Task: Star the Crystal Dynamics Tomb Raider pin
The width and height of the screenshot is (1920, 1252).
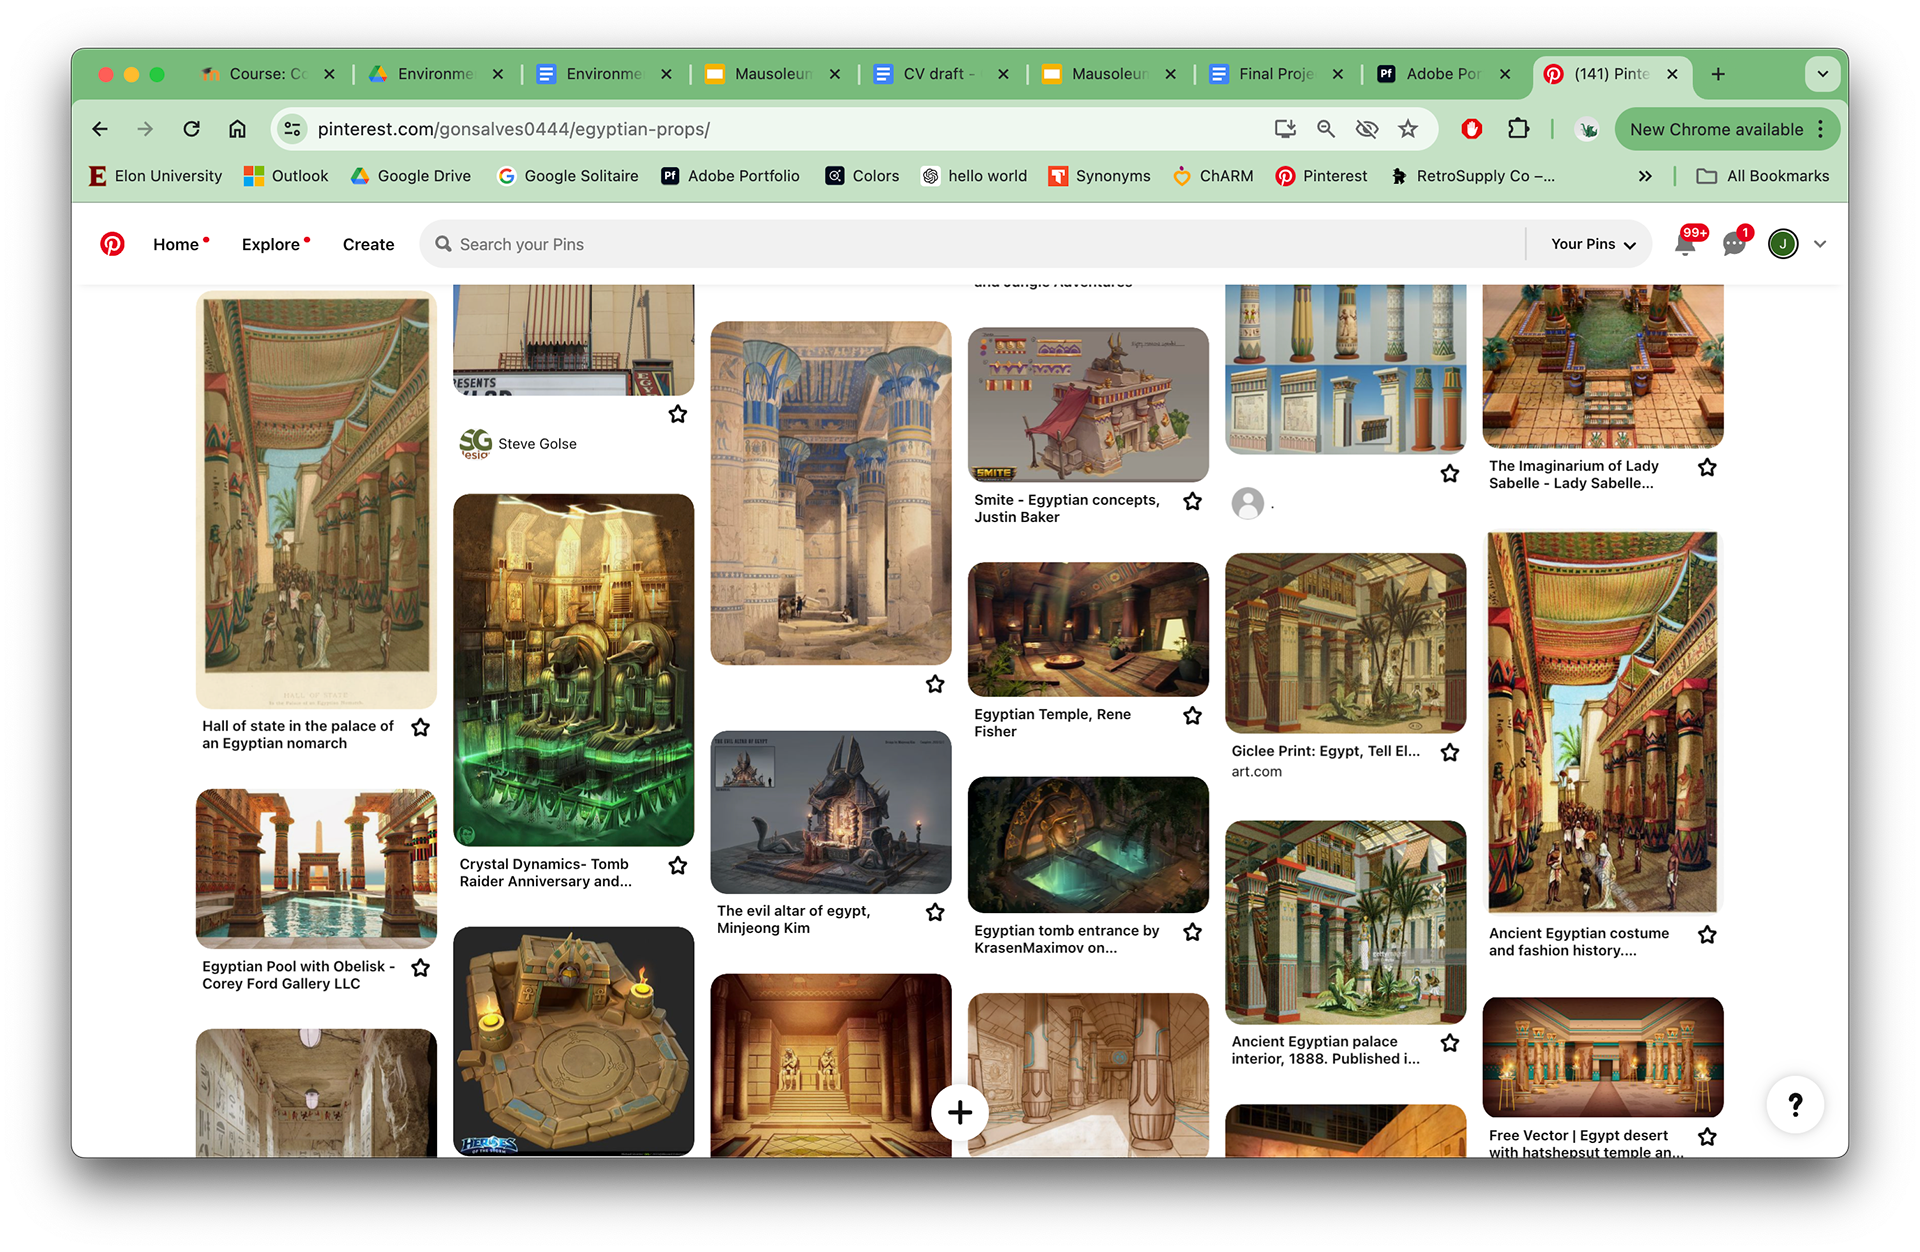Action: click(x=678, y=866)
